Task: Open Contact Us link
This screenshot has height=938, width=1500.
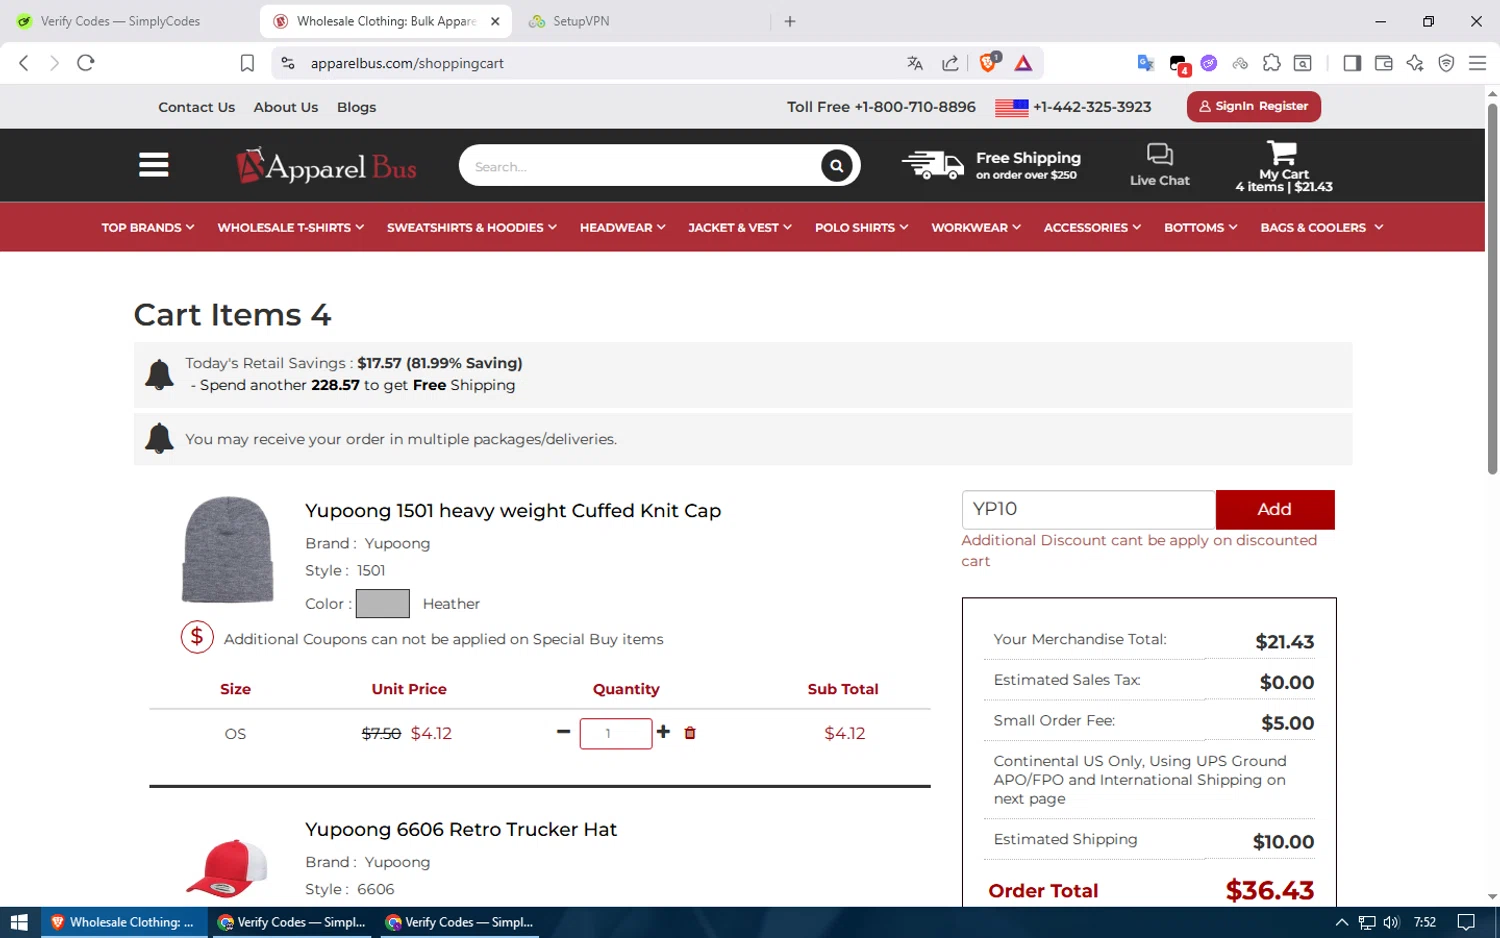Action: tap(196, 107)
